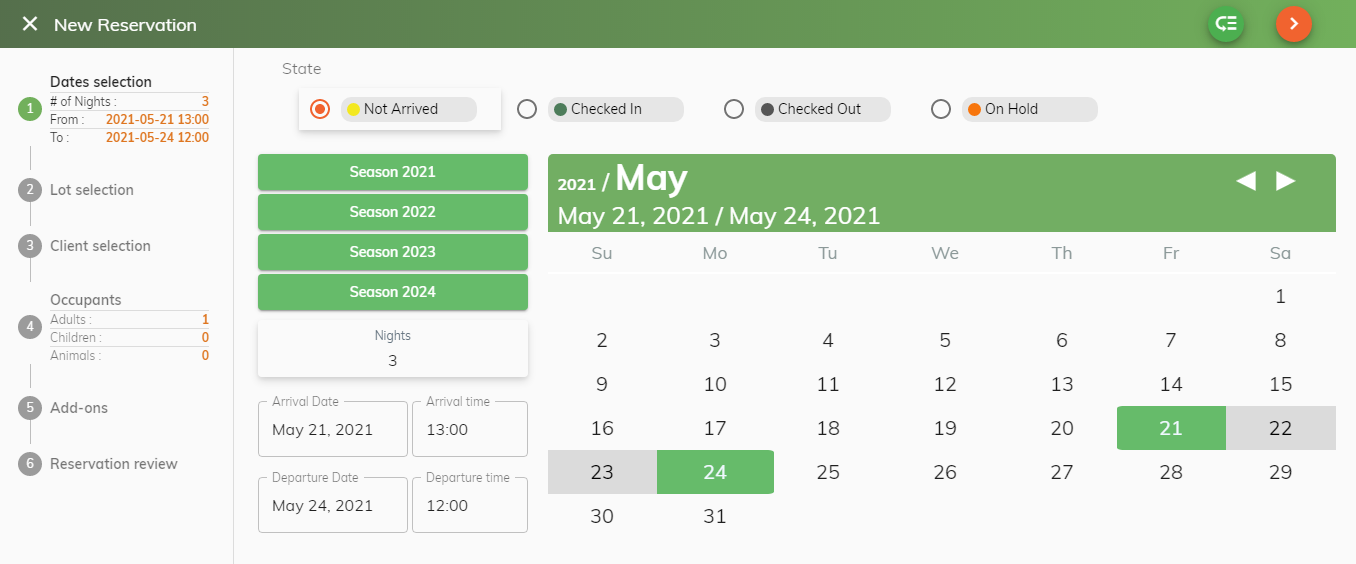
Task: Select the Not Arrived state
Action: point(320,109)
